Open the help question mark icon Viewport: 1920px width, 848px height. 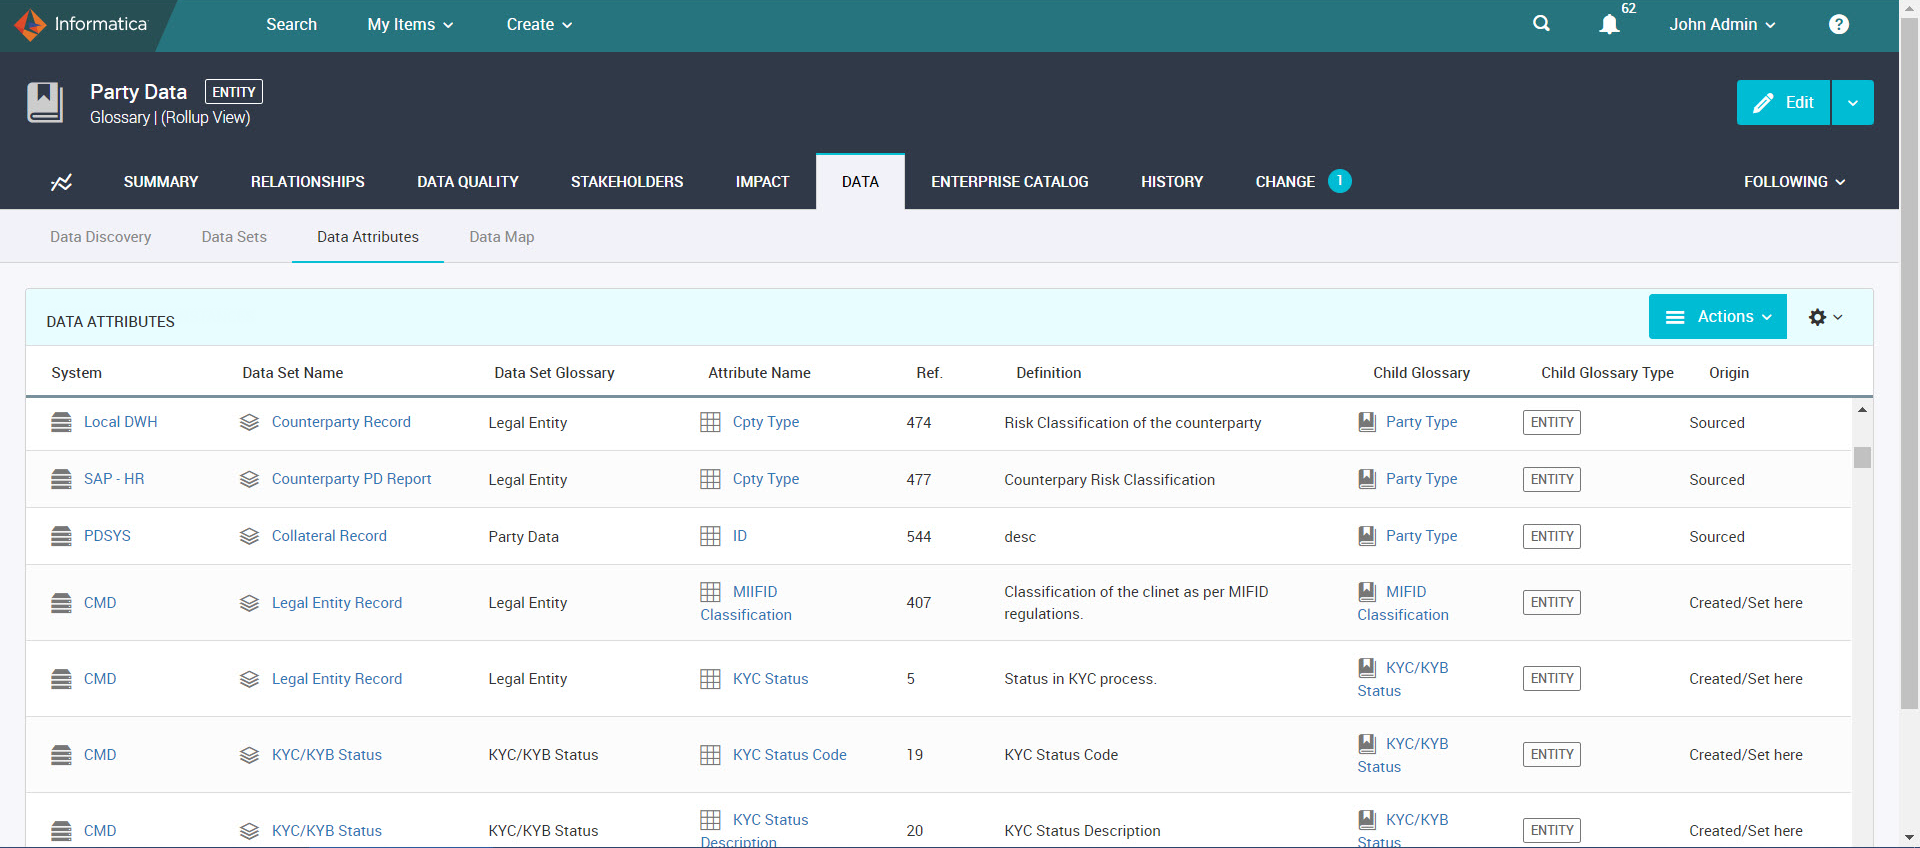coord(1838,24)
